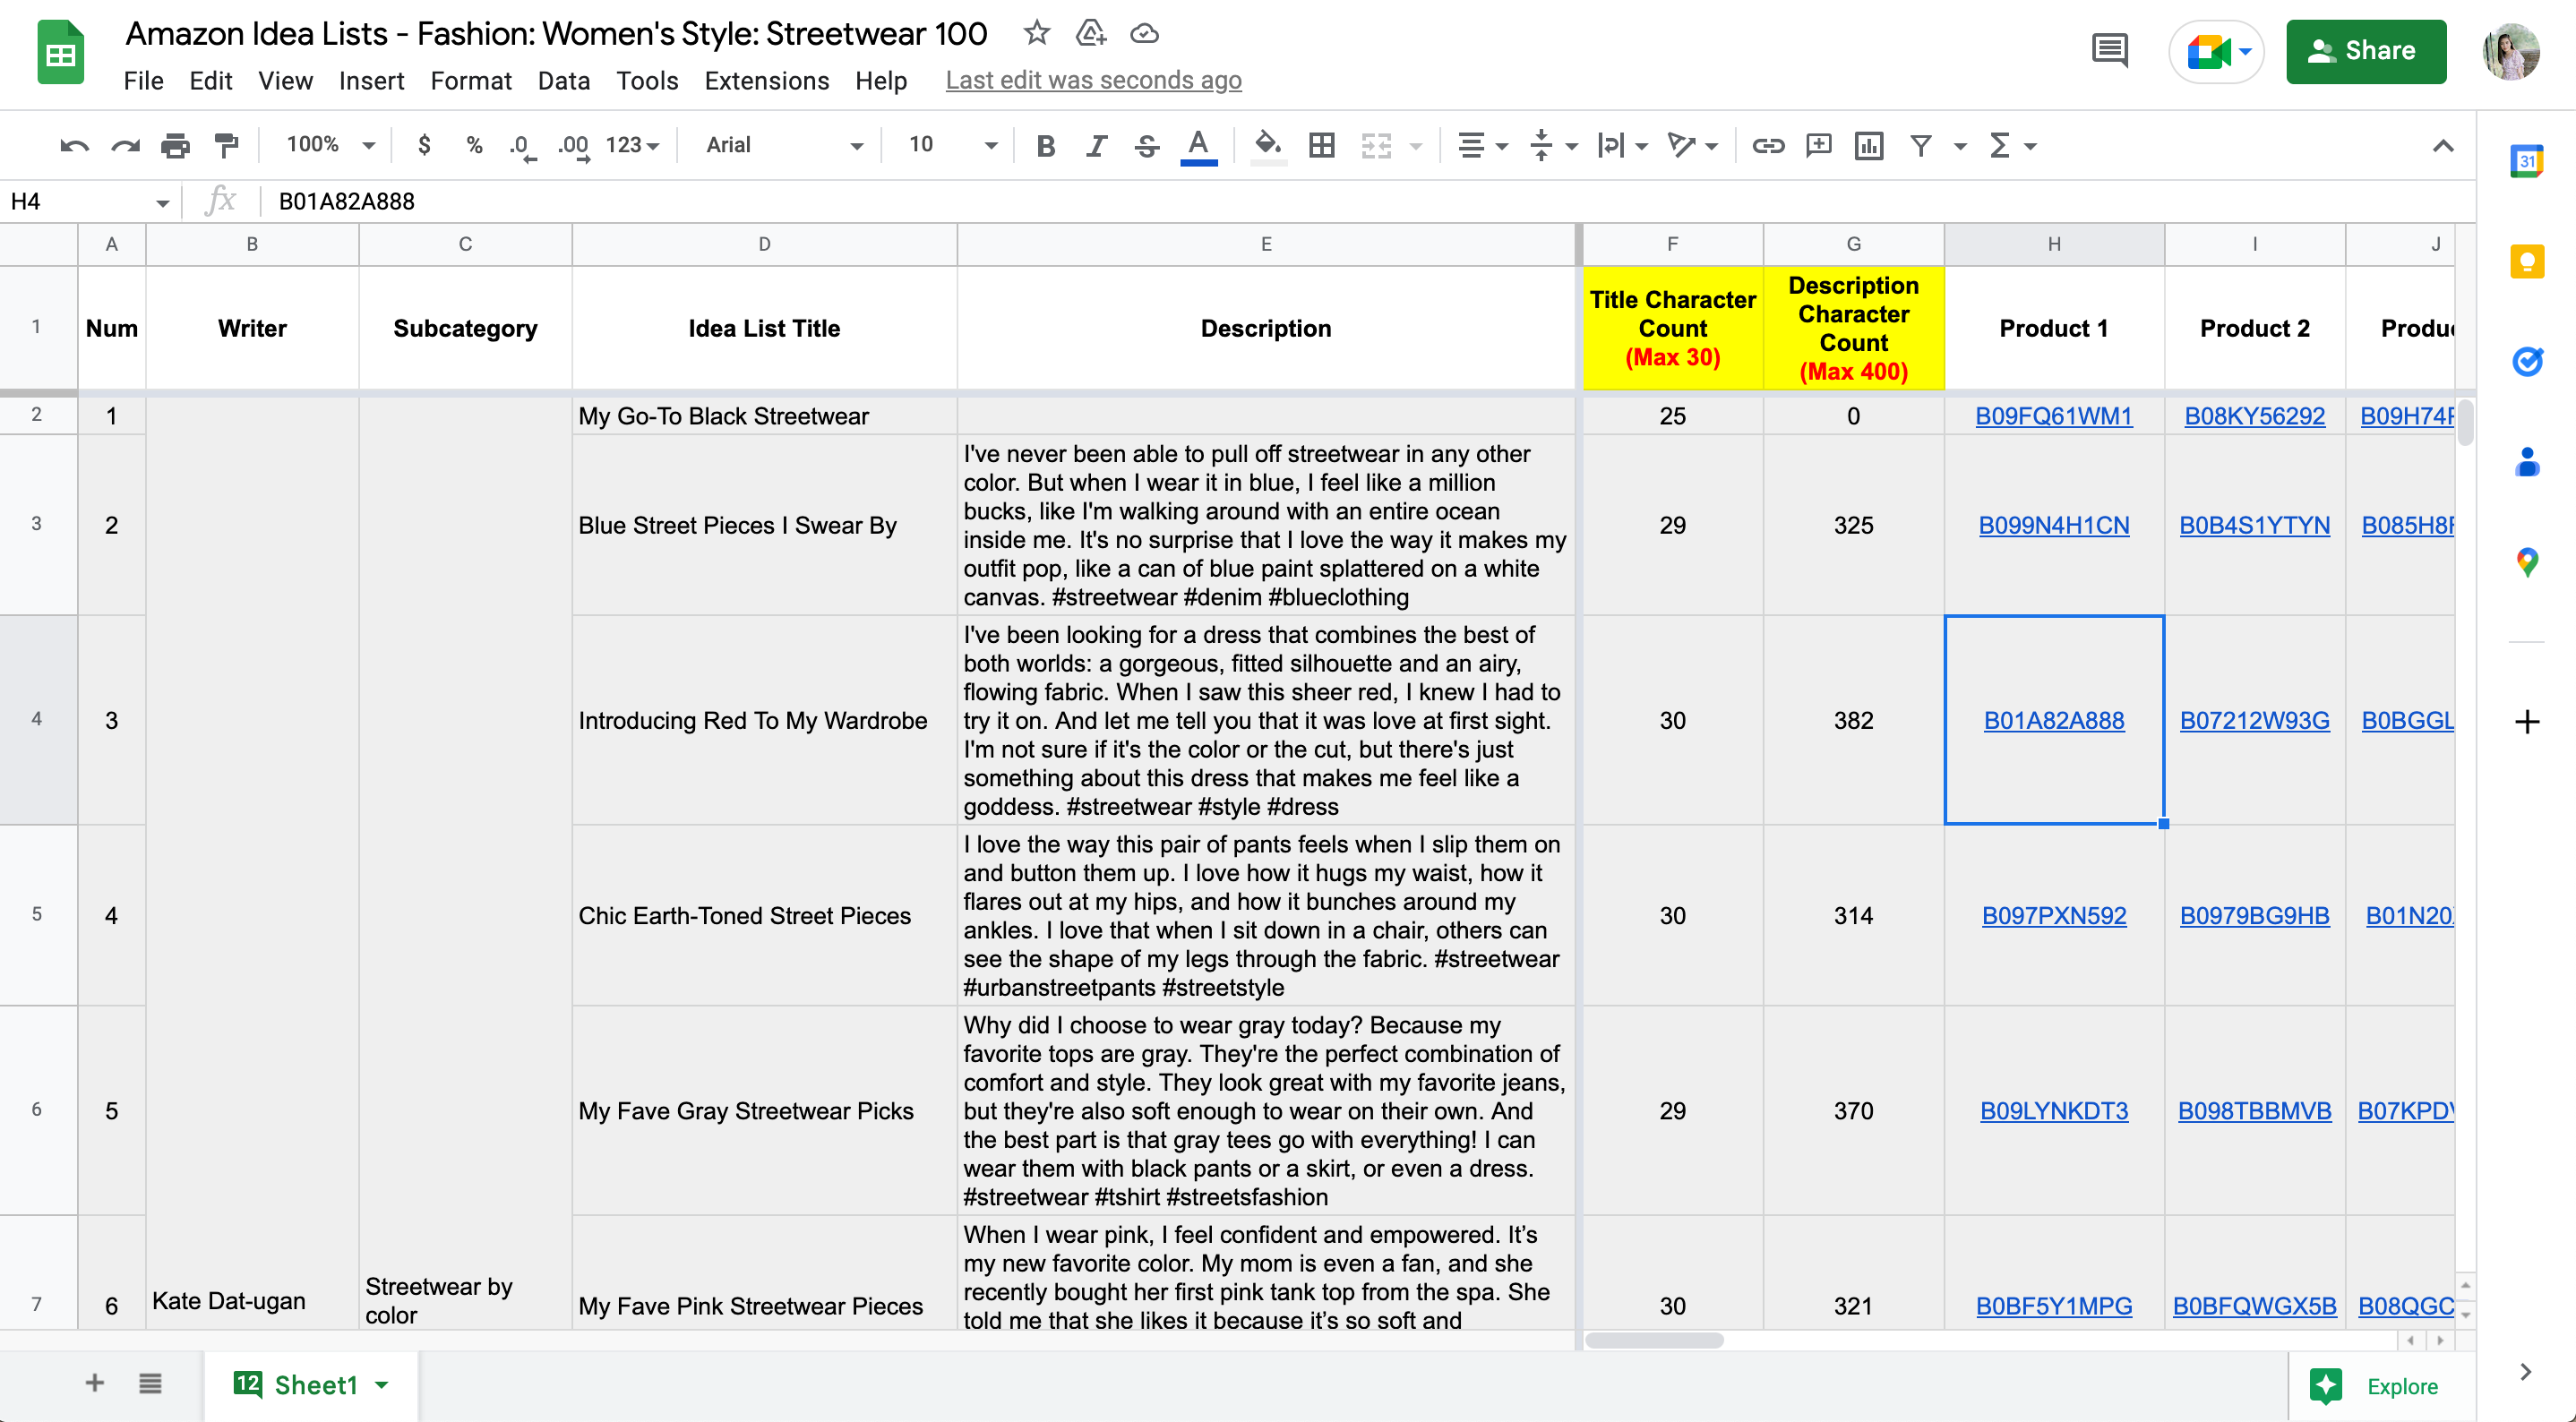Open Google Calendar side panel

point(2526,161)
